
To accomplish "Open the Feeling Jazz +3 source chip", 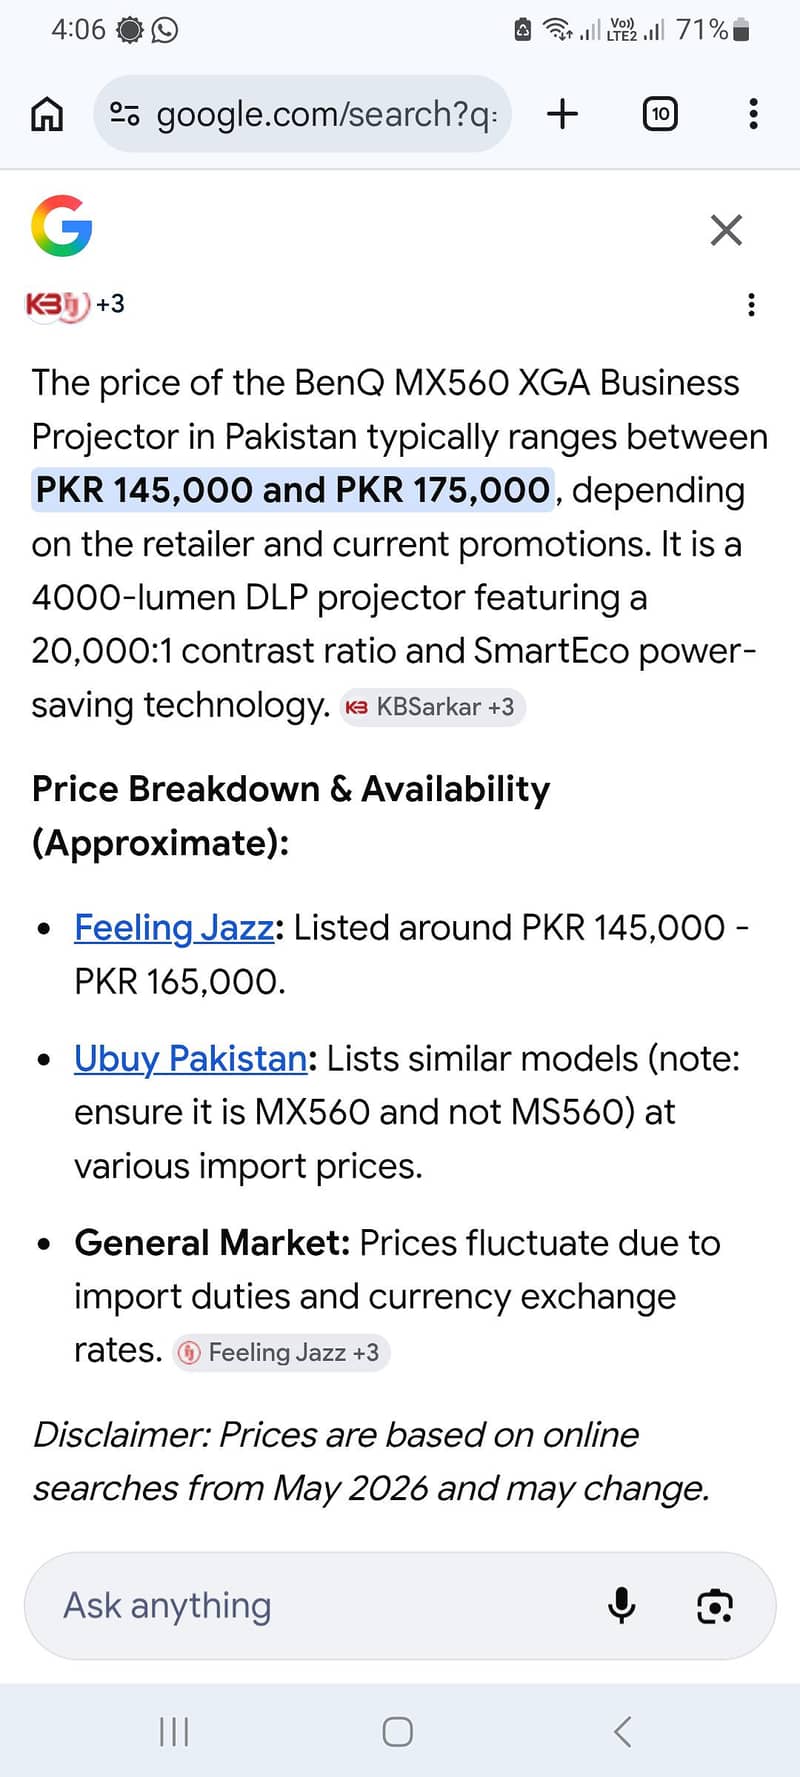I will (281, 1352).
